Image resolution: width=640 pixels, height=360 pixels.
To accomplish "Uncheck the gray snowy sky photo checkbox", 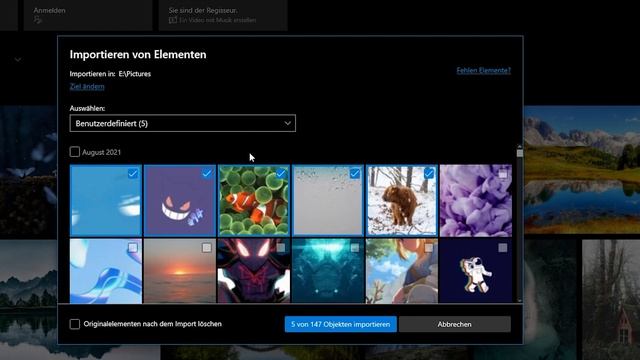I will pyautogui.click(x=355, y=173).
